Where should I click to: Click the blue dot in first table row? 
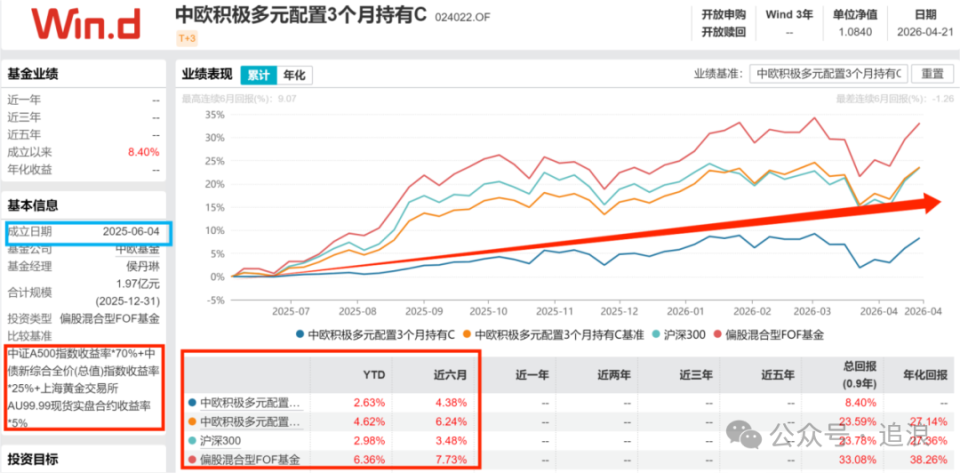tap(193, 403)
